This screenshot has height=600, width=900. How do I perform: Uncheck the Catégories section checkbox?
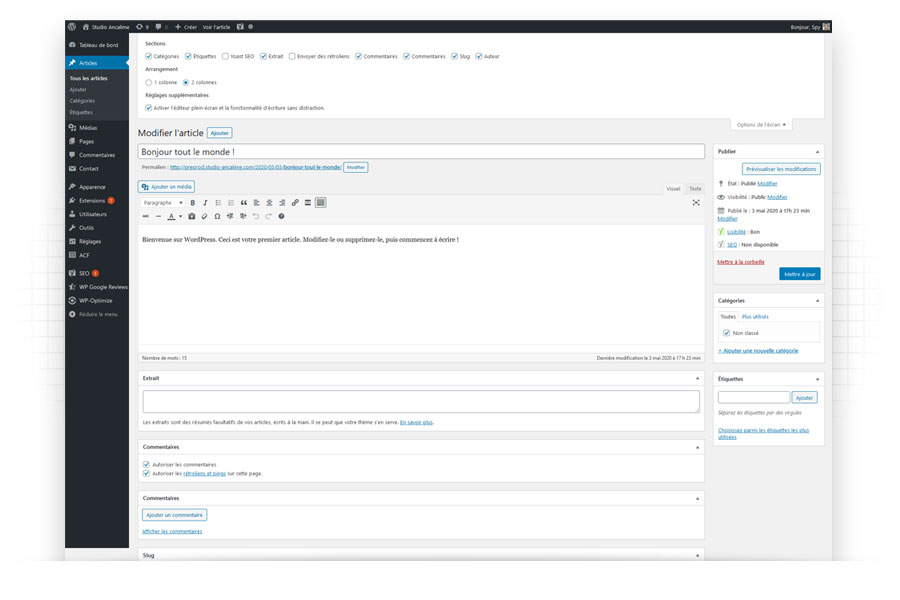click(x=149, y=56)
